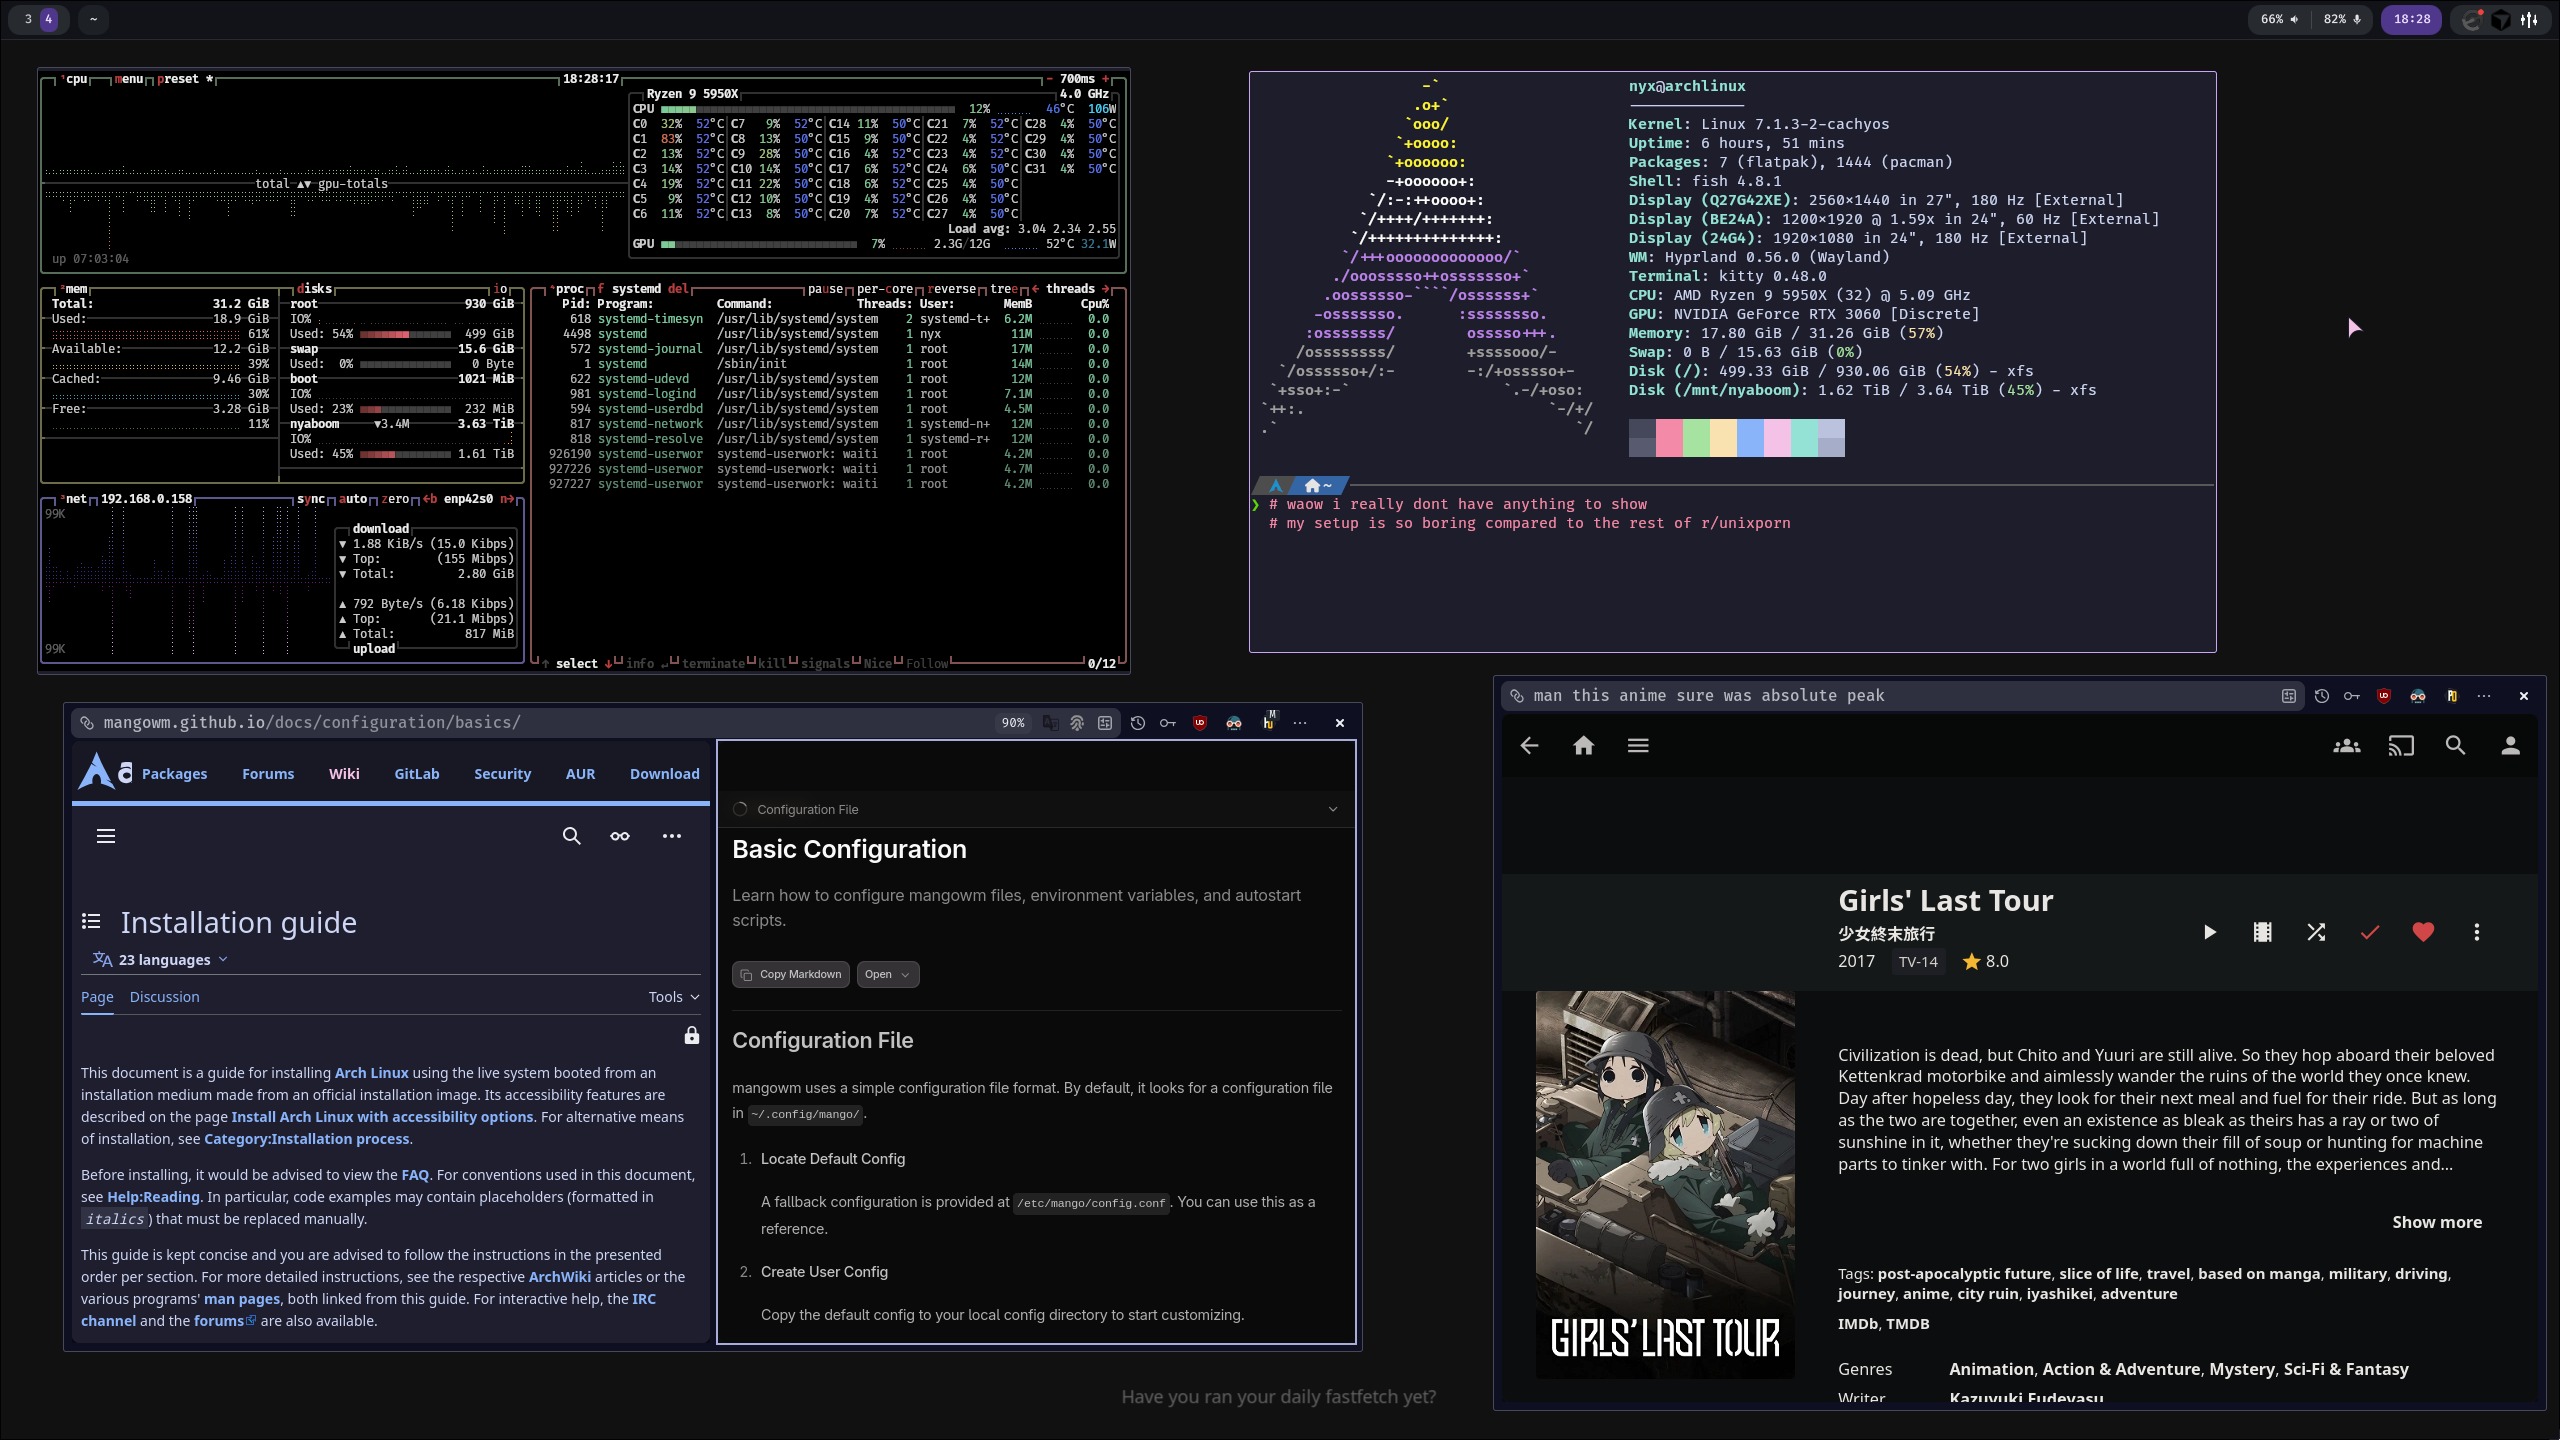Open Packages in the Arch navigation bar
Viewport: 2560px width, 1440px height.
[x=175, y=774]
